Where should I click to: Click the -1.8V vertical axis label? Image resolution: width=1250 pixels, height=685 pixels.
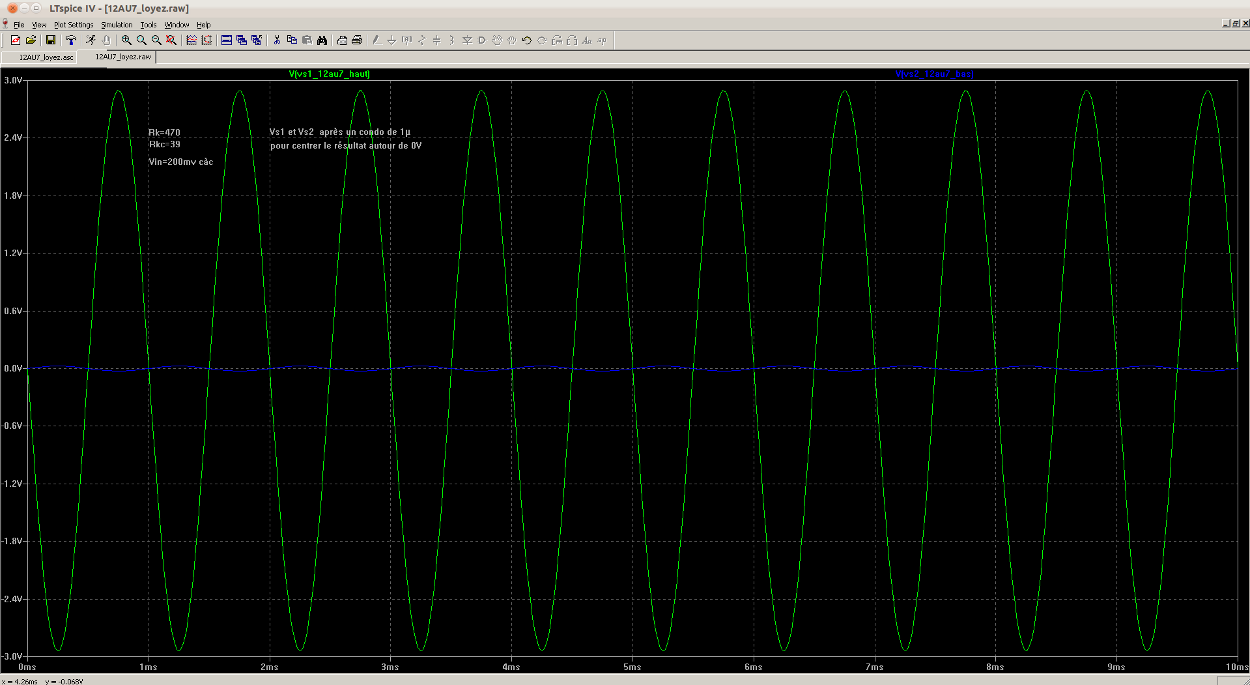point(13,541)
